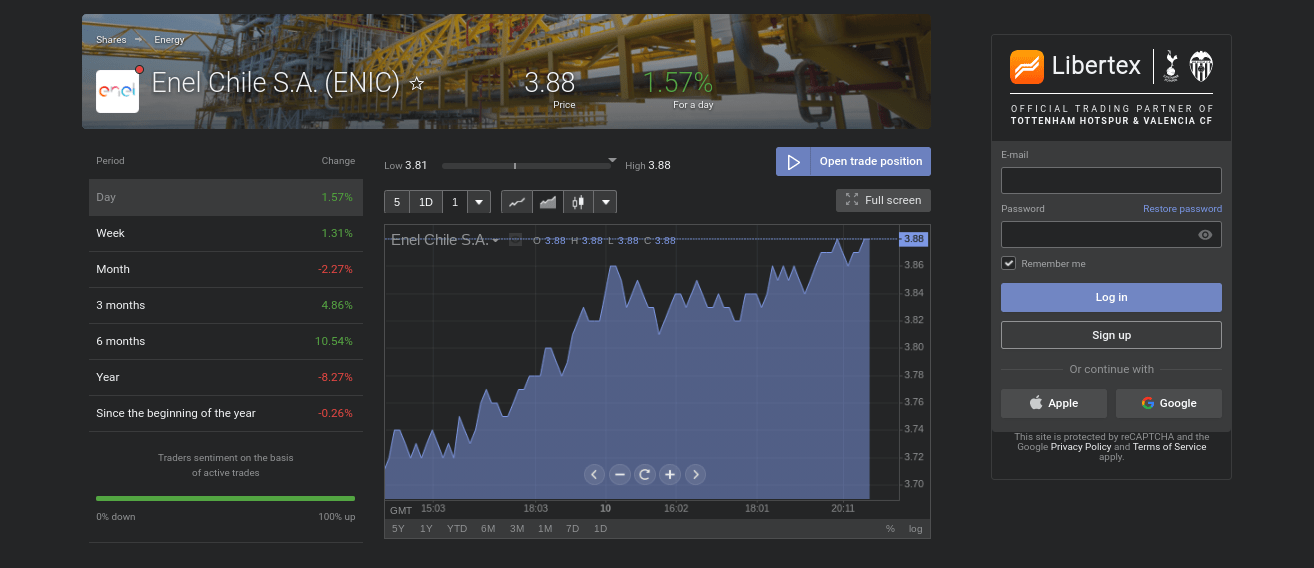Select 1Y chart range
Viewport: 1314px width, 568px height.
(x=426, y=528)
